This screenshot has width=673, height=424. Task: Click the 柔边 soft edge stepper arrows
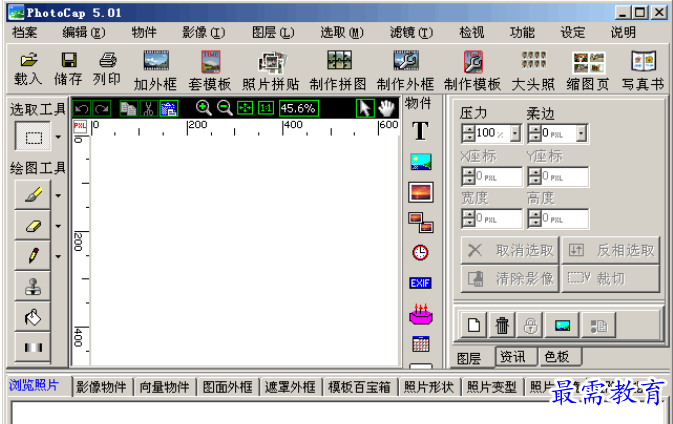(534, 133)
